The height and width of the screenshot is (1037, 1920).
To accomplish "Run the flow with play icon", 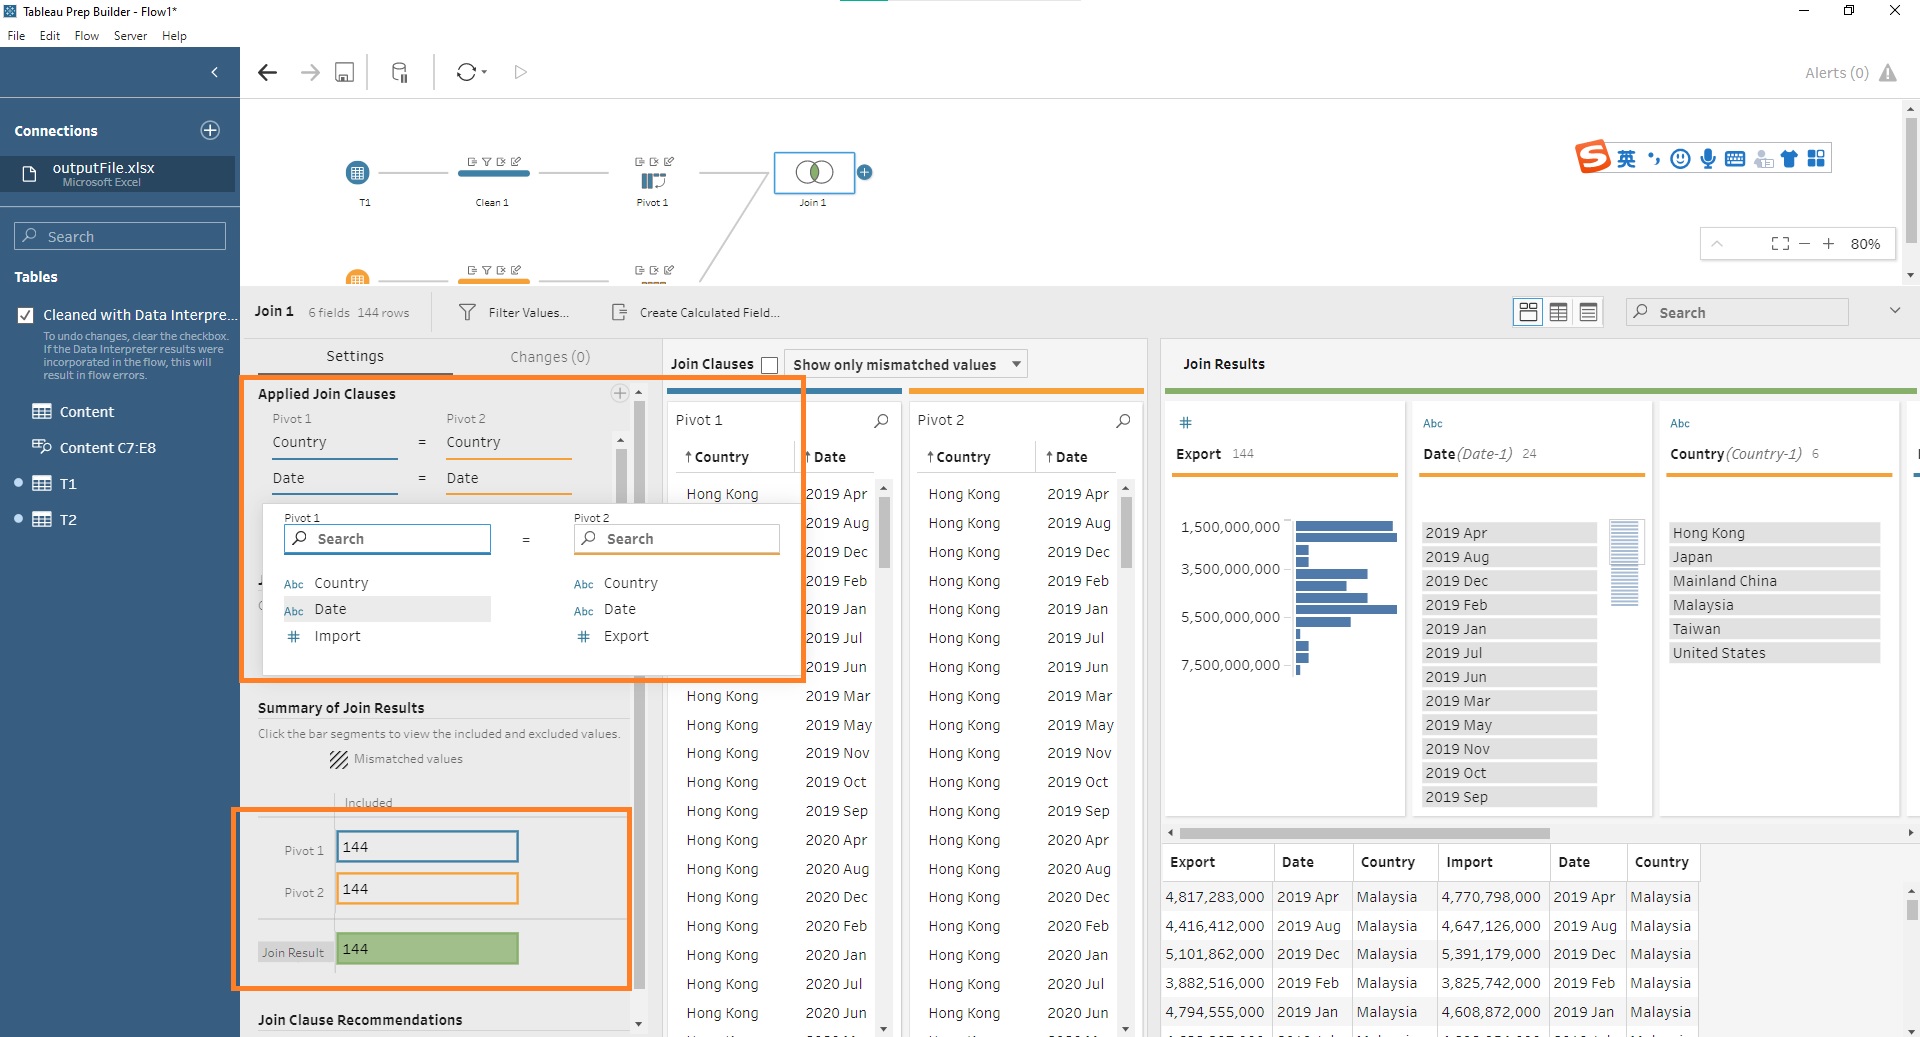I will click(520, 72).
